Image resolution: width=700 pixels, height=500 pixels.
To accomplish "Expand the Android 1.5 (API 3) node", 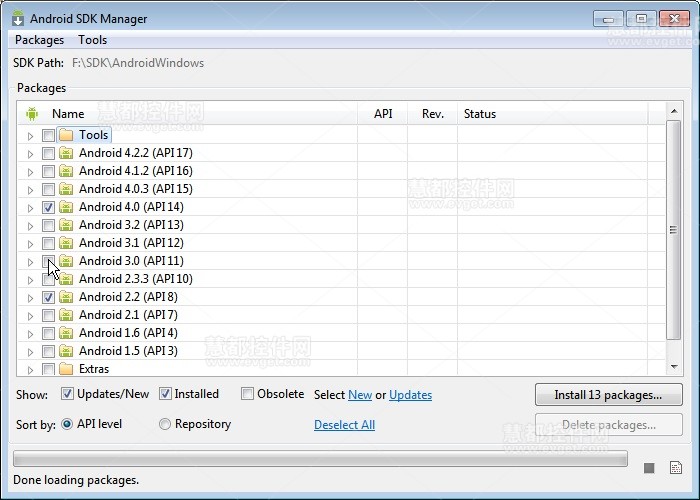I will click(x=30, y=352).
